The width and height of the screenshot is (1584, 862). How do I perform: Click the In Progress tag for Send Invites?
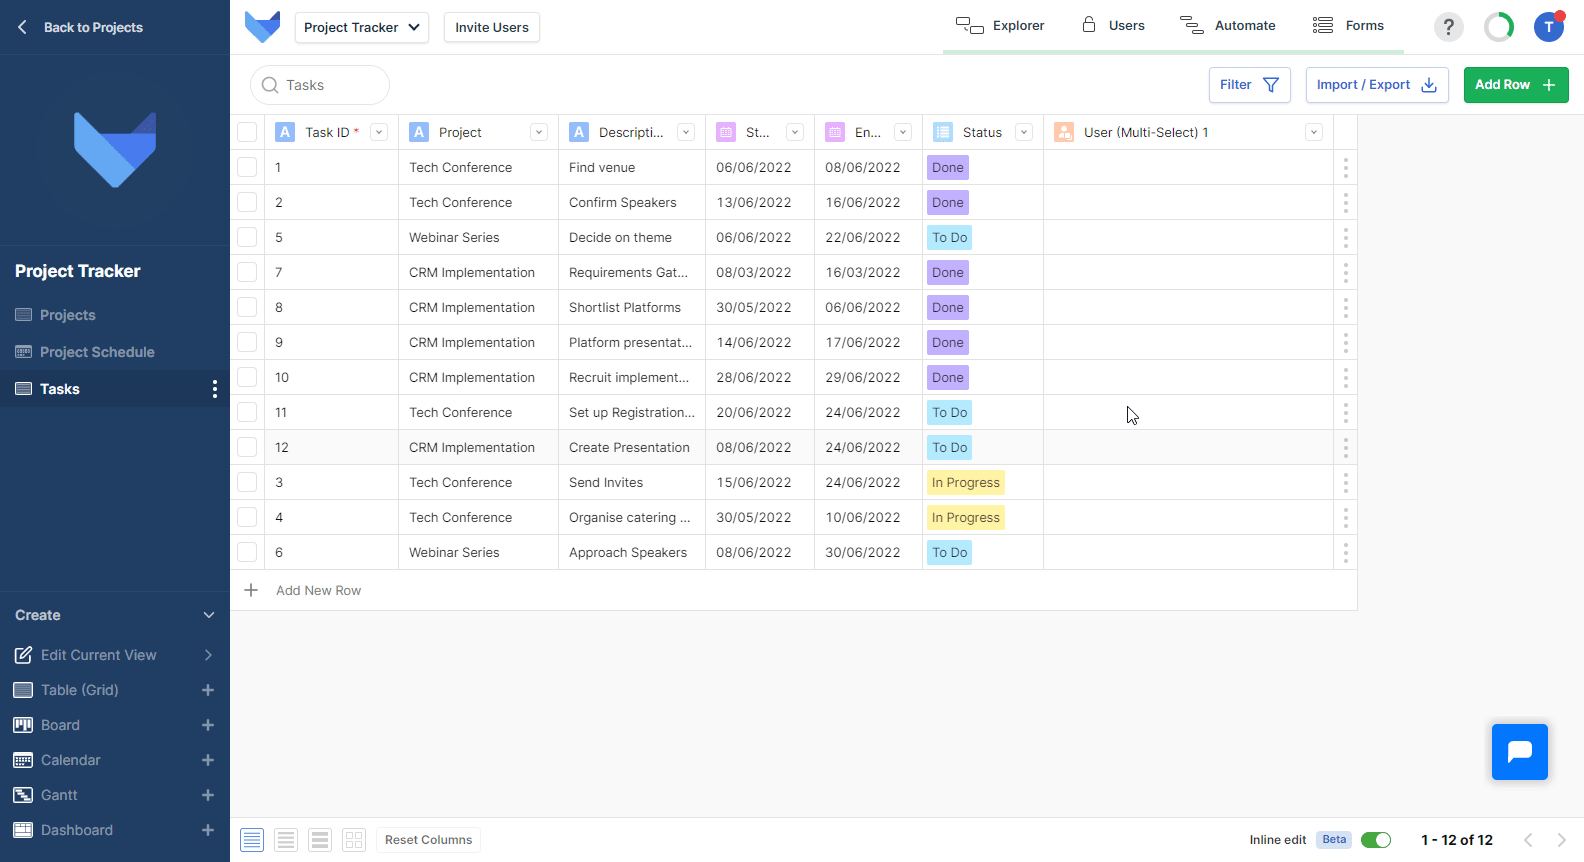(966, 482)
